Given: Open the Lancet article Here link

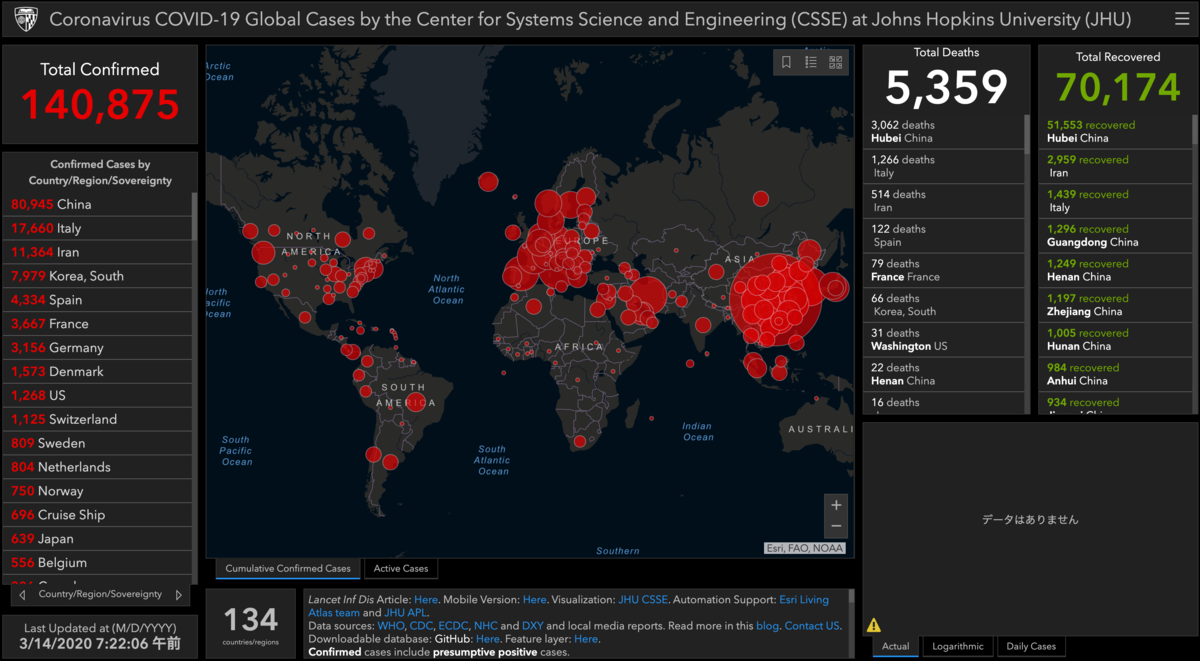Looking at the screenshot, I should (426, 600).
